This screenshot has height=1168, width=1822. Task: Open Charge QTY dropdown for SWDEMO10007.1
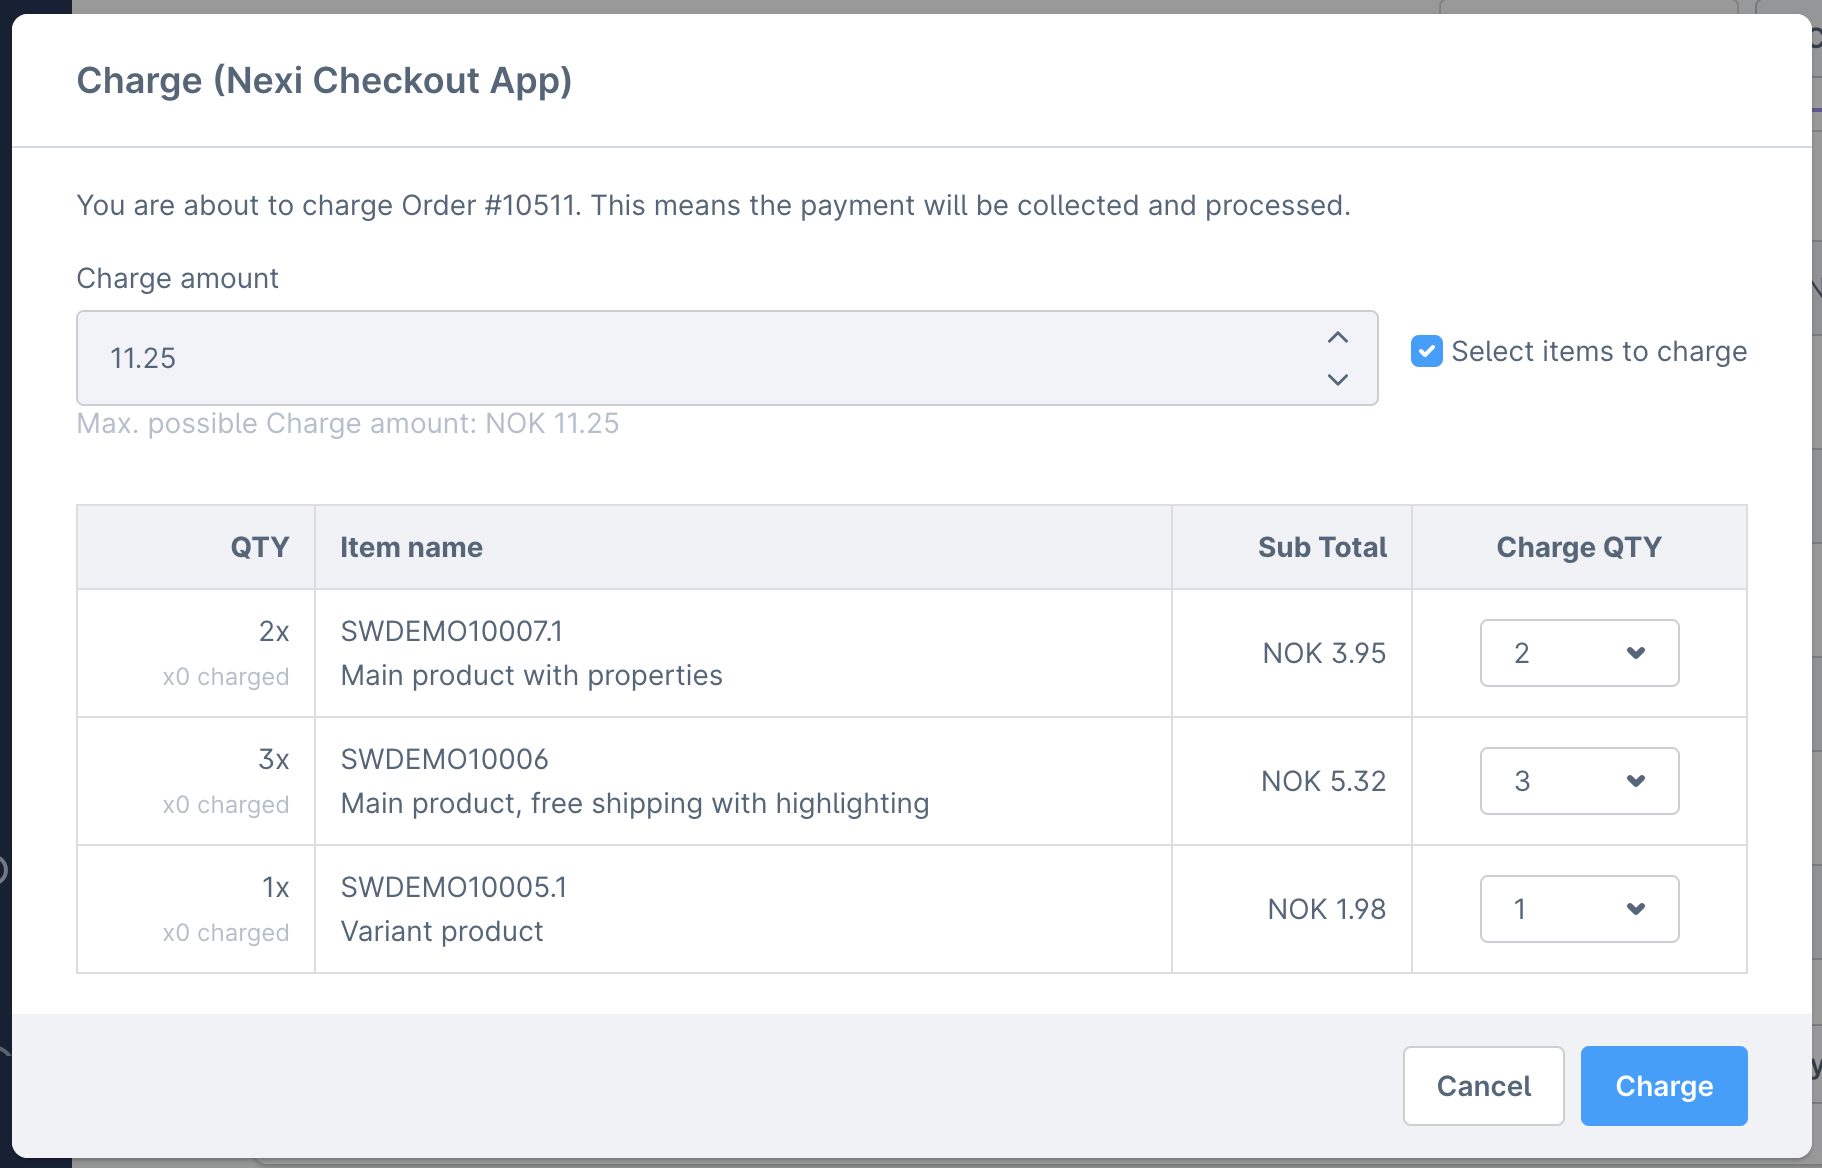(1579, 653)
